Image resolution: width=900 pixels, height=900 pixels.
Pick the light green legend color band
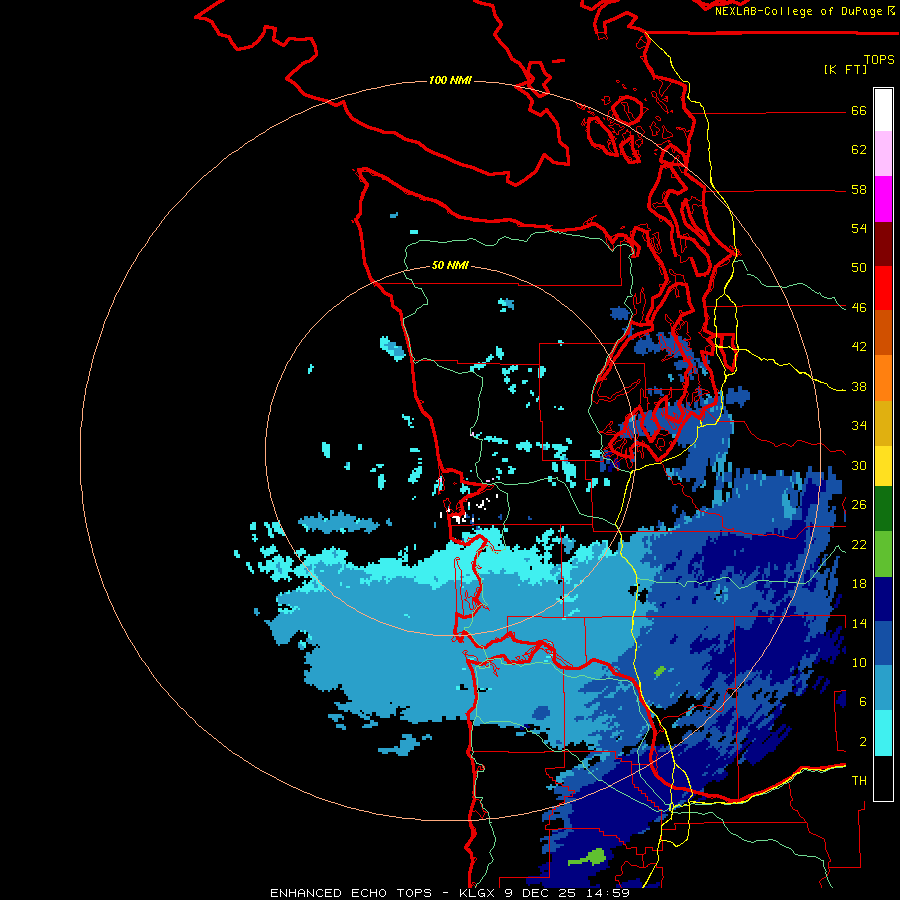point(883,554)
